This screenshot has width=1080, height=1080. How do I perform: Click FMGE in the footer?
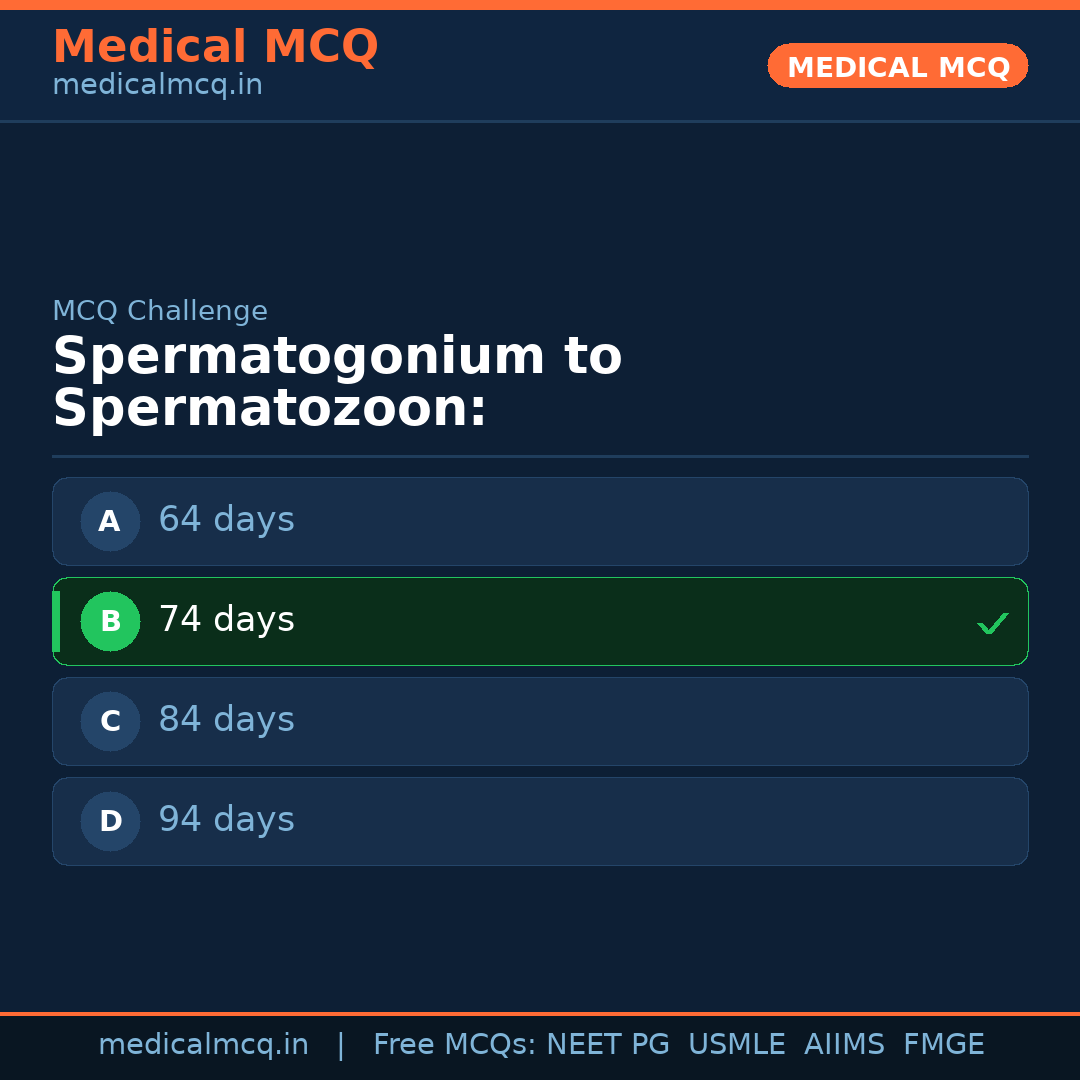943,1045
